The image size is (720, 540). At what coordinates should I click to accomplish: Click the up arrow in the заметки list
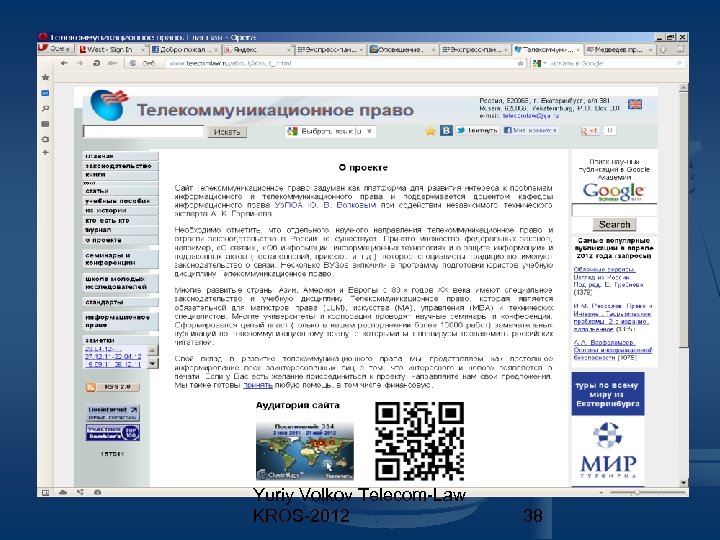tap(152, 350)
